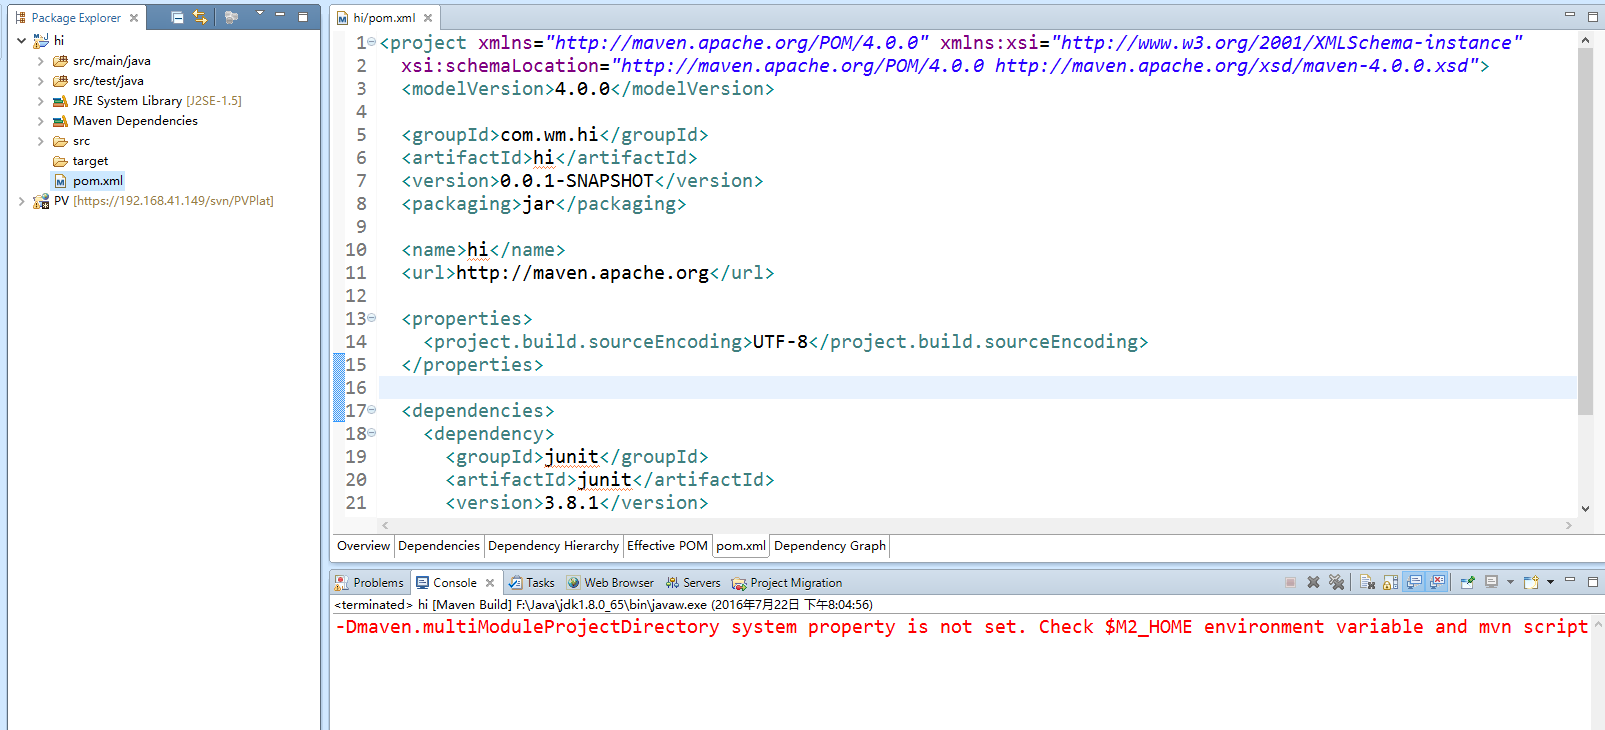The height and width of the screenshot is (730, 1605).
Task: Open the Package Explorer view menu
Action: pyautogui.click(x=260, y=14)
